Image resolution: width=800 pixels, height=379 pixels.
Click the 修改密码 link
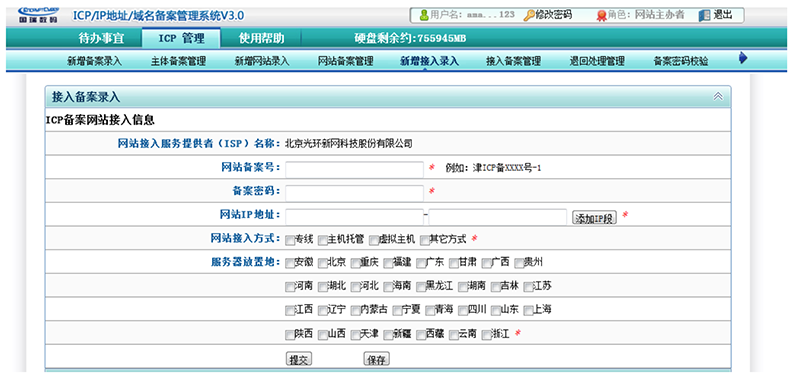pyautogui.click(x=554, y=15)
